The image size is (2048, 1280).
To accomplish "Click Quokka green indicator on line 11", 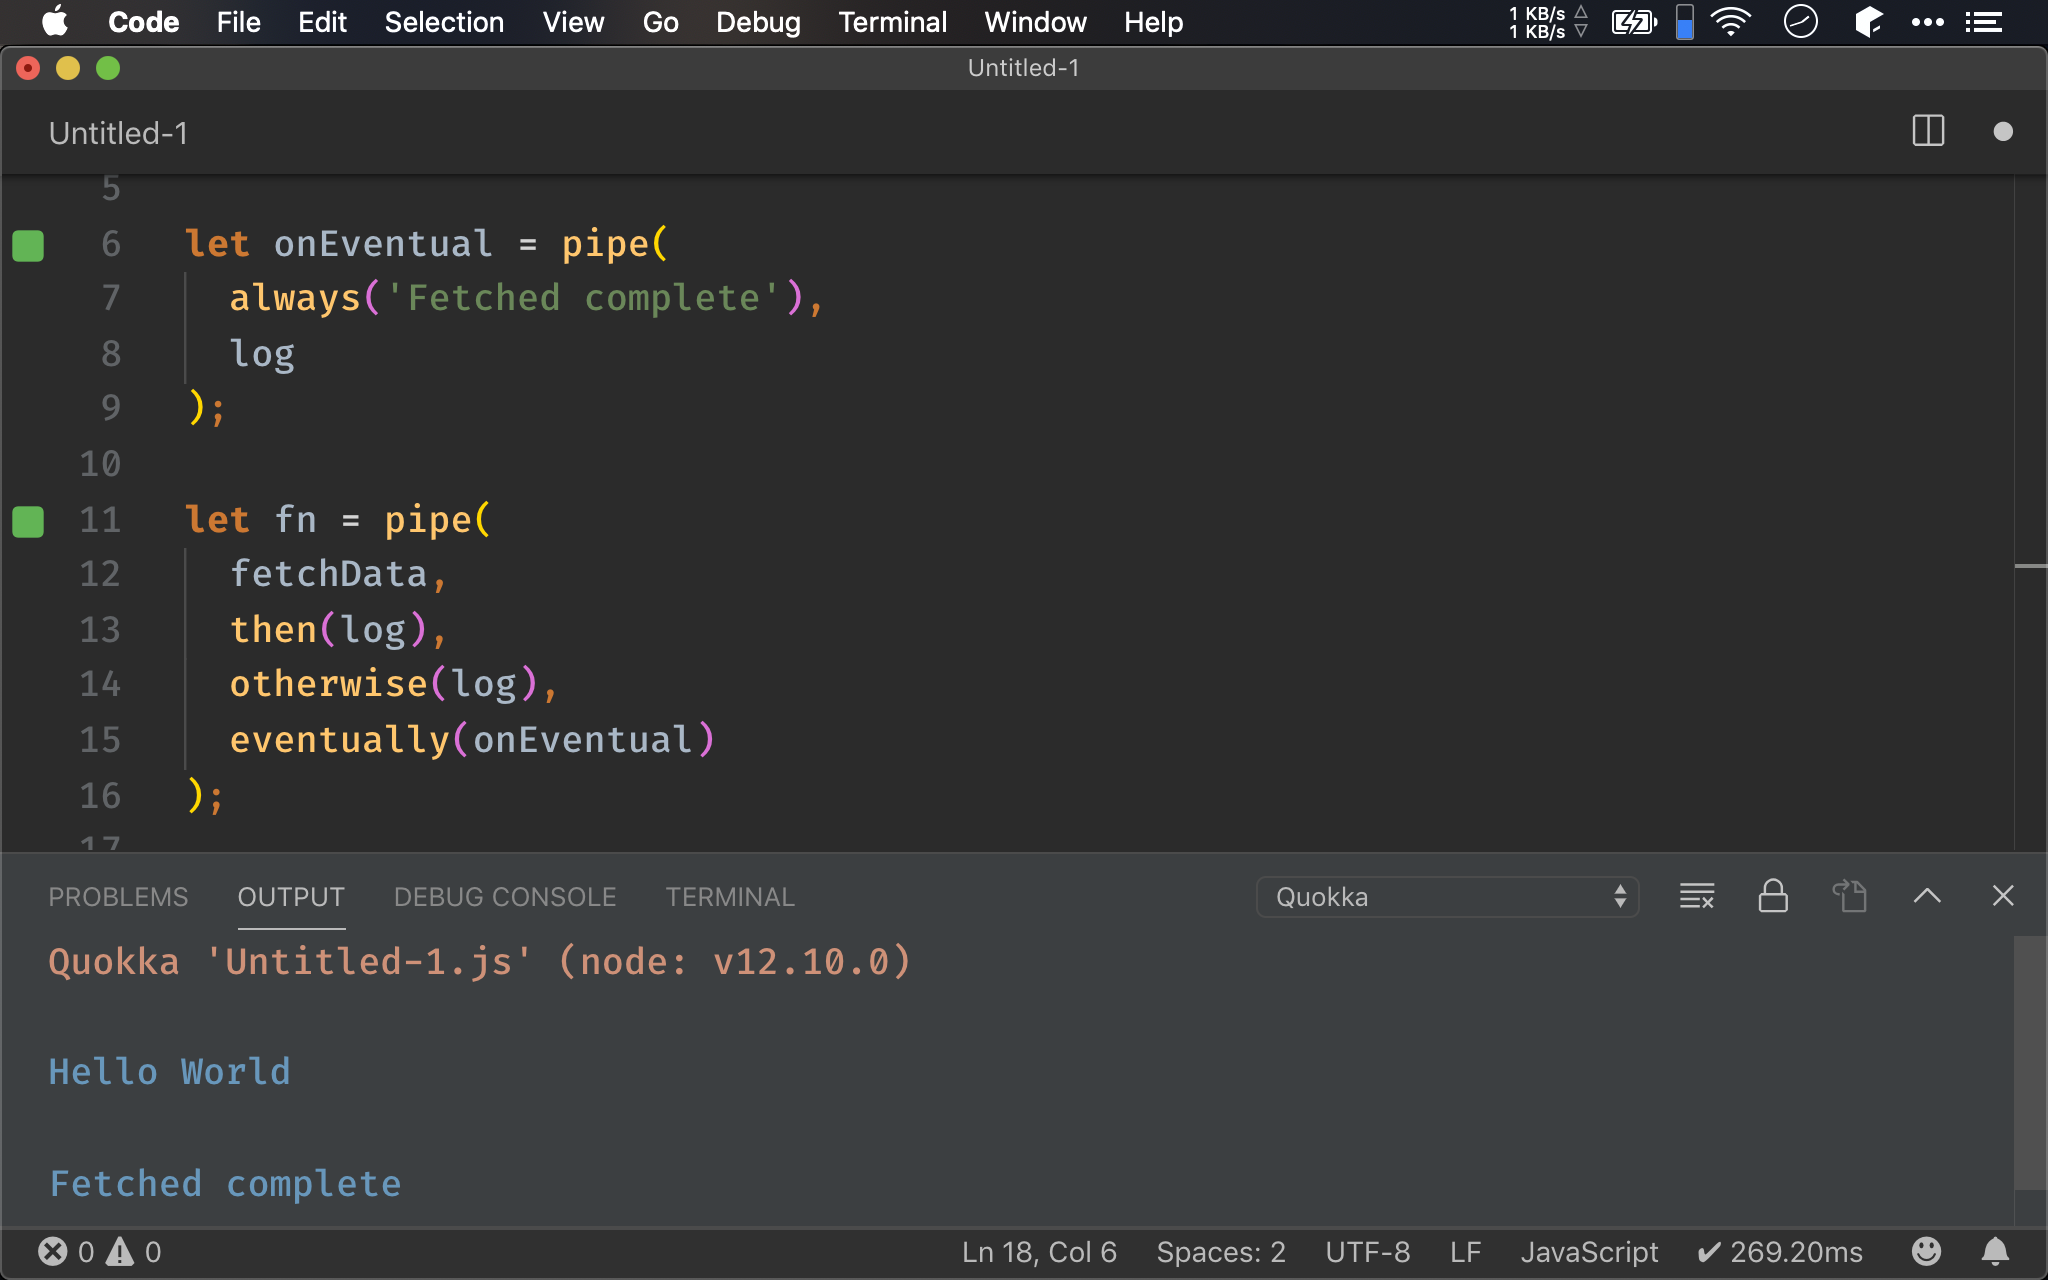I will (x=28, y=521).
